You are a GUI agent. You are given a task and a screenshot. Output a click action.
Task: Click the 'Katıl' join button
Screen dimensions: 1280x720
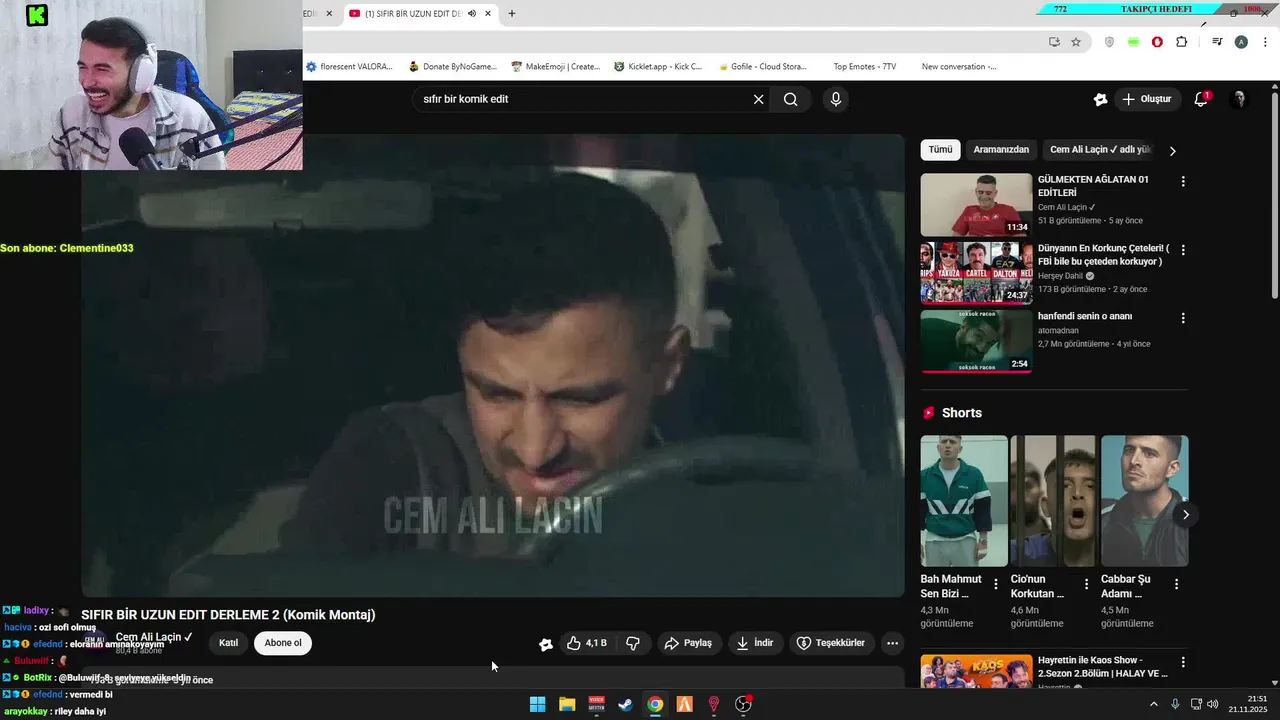click(228, 643)
